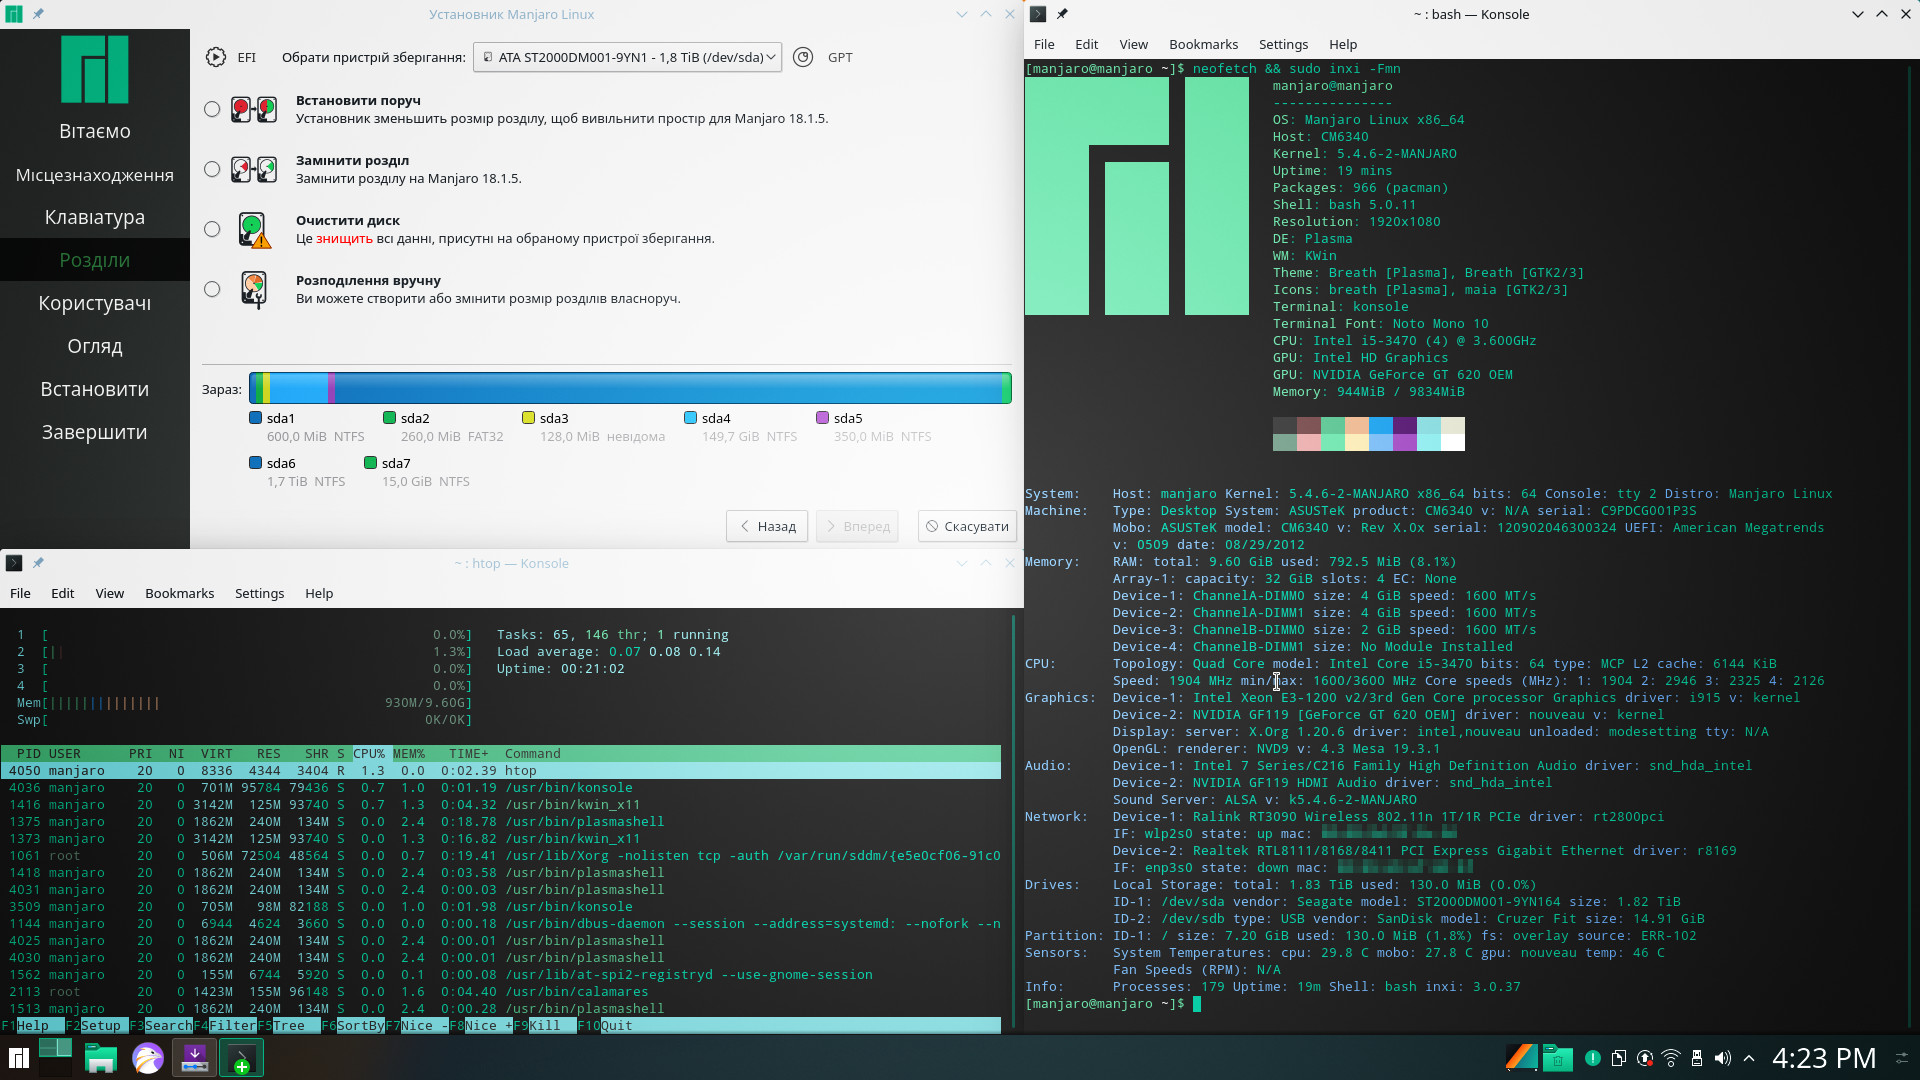The image size is (1920, 1080).
Task: Open the volume tray icon
Action: (x=1722, y=1058)
